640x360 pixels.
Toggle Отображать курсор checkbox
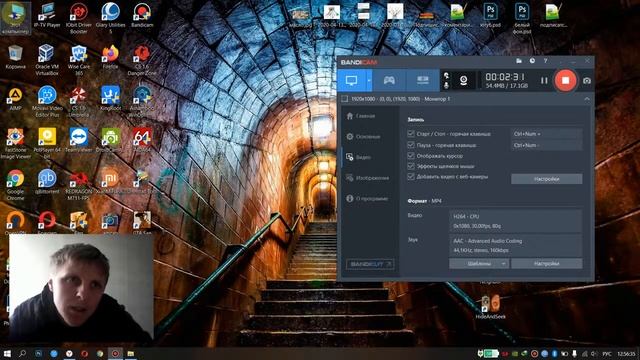click(x=411, y=156)
